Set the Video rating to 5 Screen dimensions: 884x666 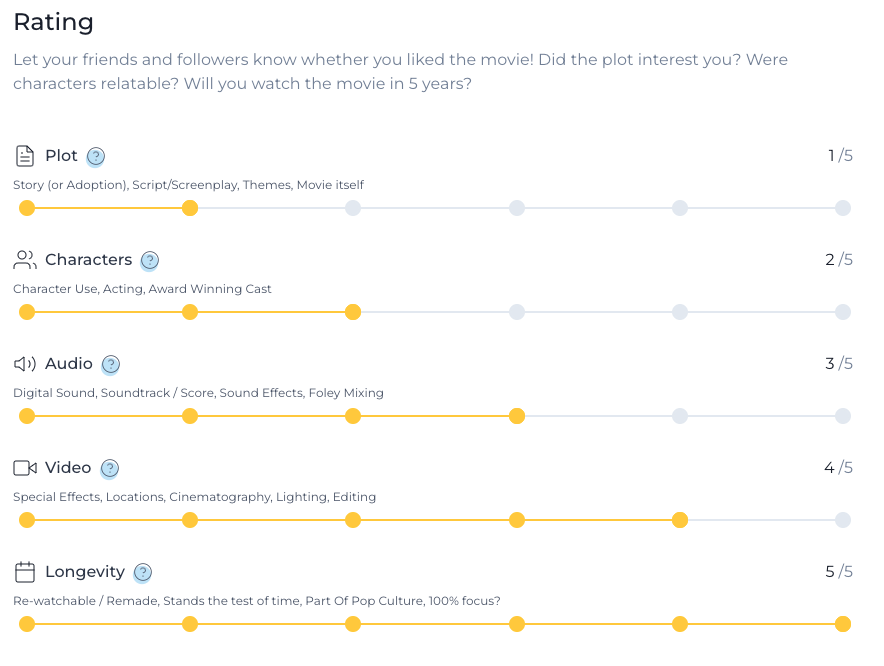[x=843, y=520]
